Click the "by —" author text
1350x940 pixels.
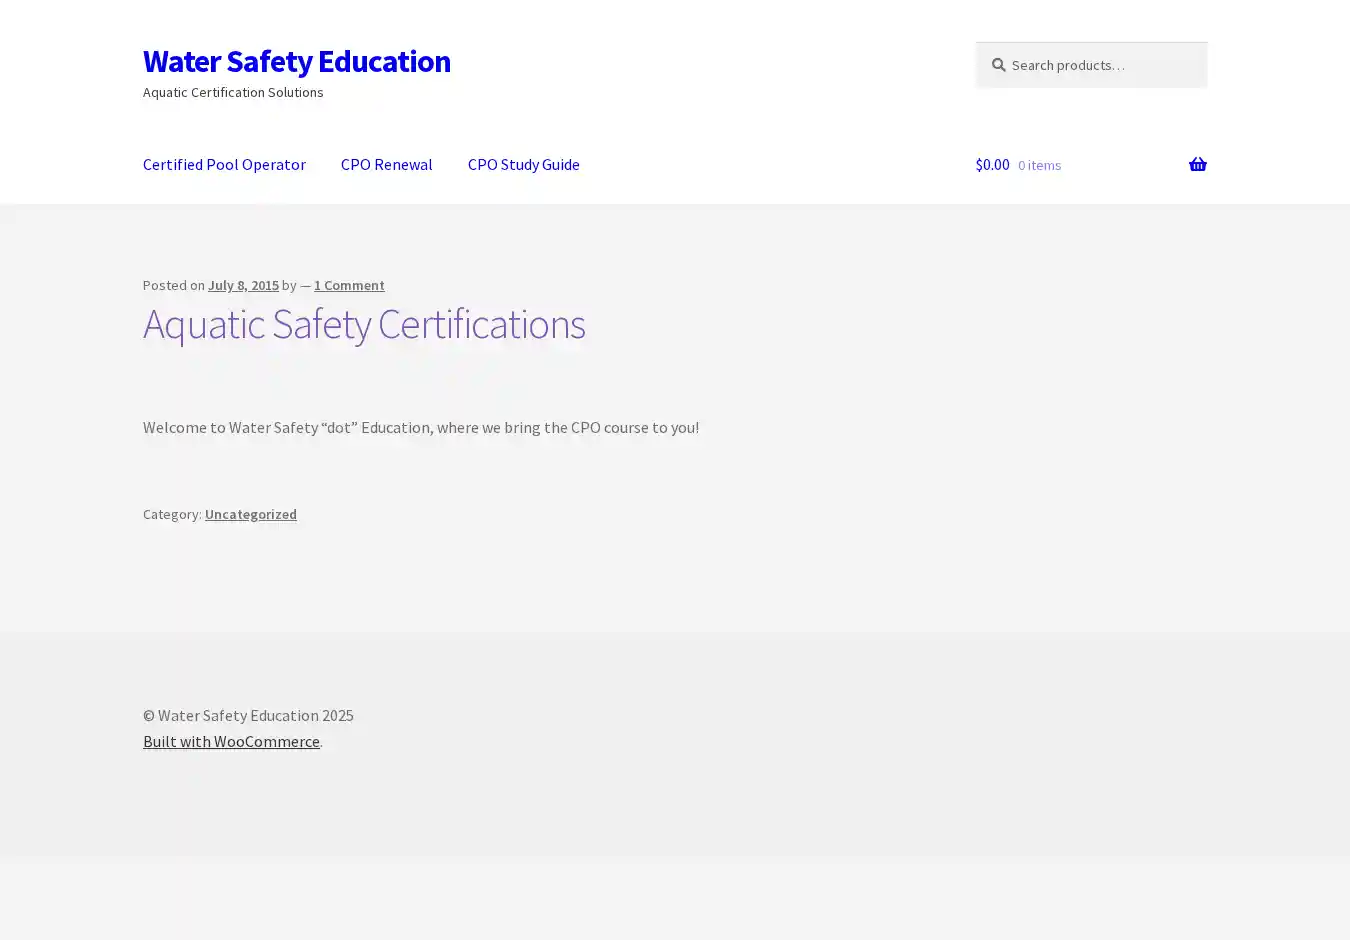coord(295,286)
